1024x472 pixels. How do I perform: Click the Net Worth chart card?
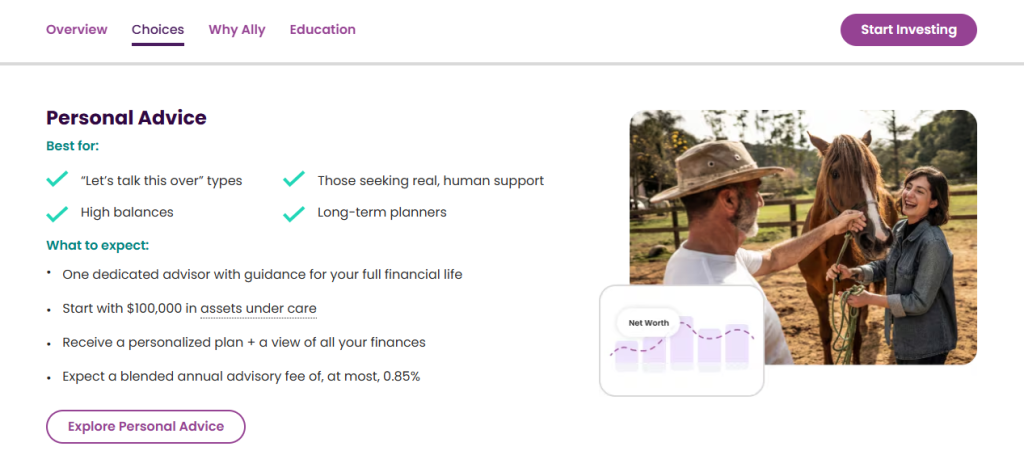coord(681,341)
